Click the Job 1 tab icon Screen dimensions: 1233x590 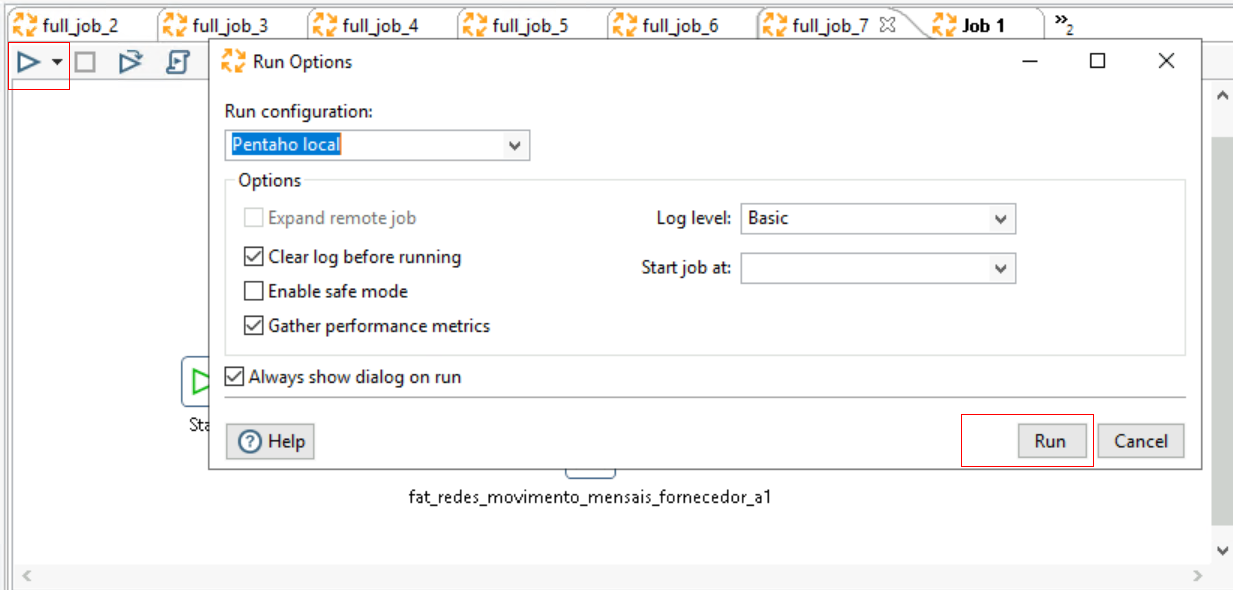coord(946,25)
